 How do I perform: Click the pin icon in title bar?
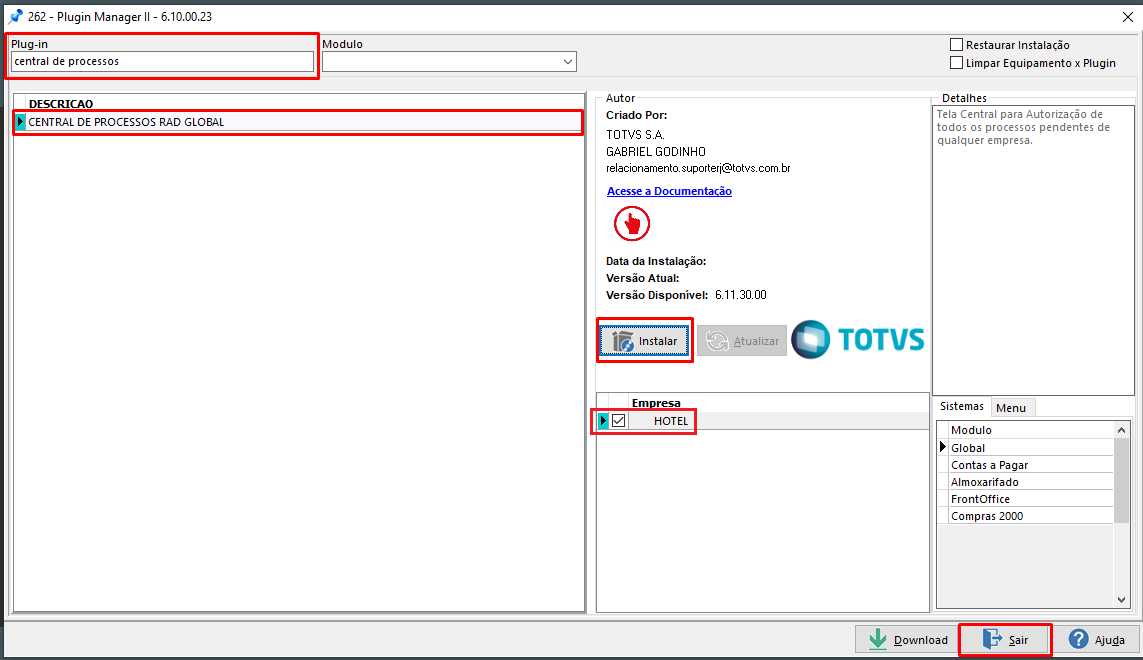click(15, 16)
